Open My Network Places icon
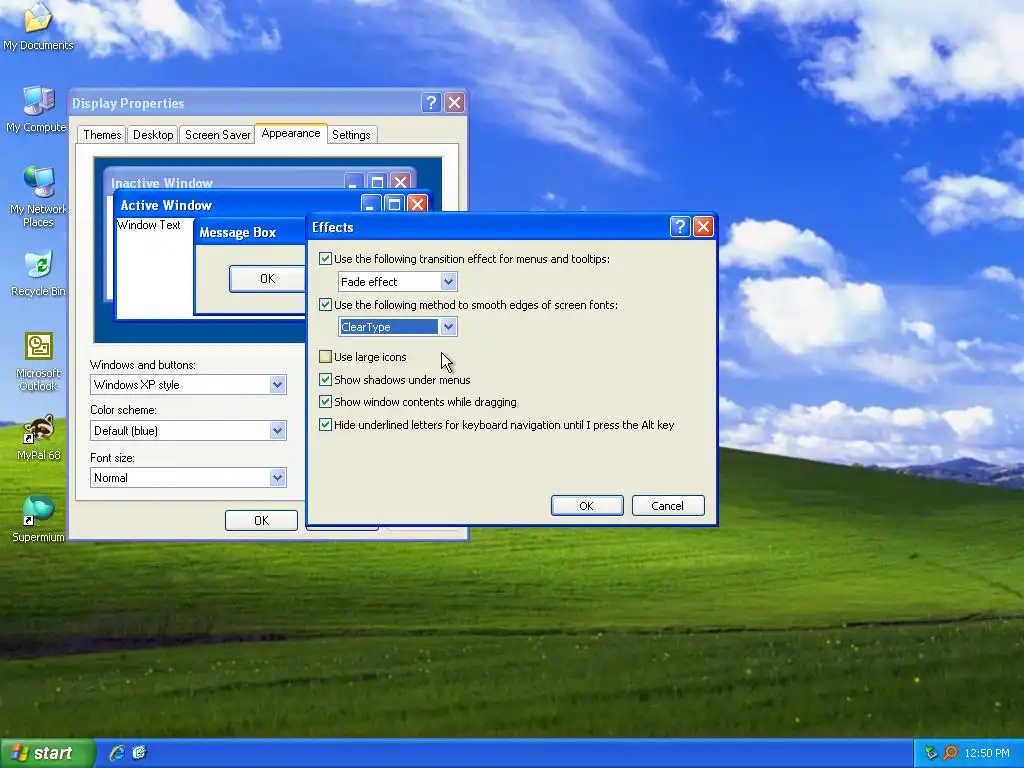Screen dimensions: 1024x768 (x=38, y=196)
